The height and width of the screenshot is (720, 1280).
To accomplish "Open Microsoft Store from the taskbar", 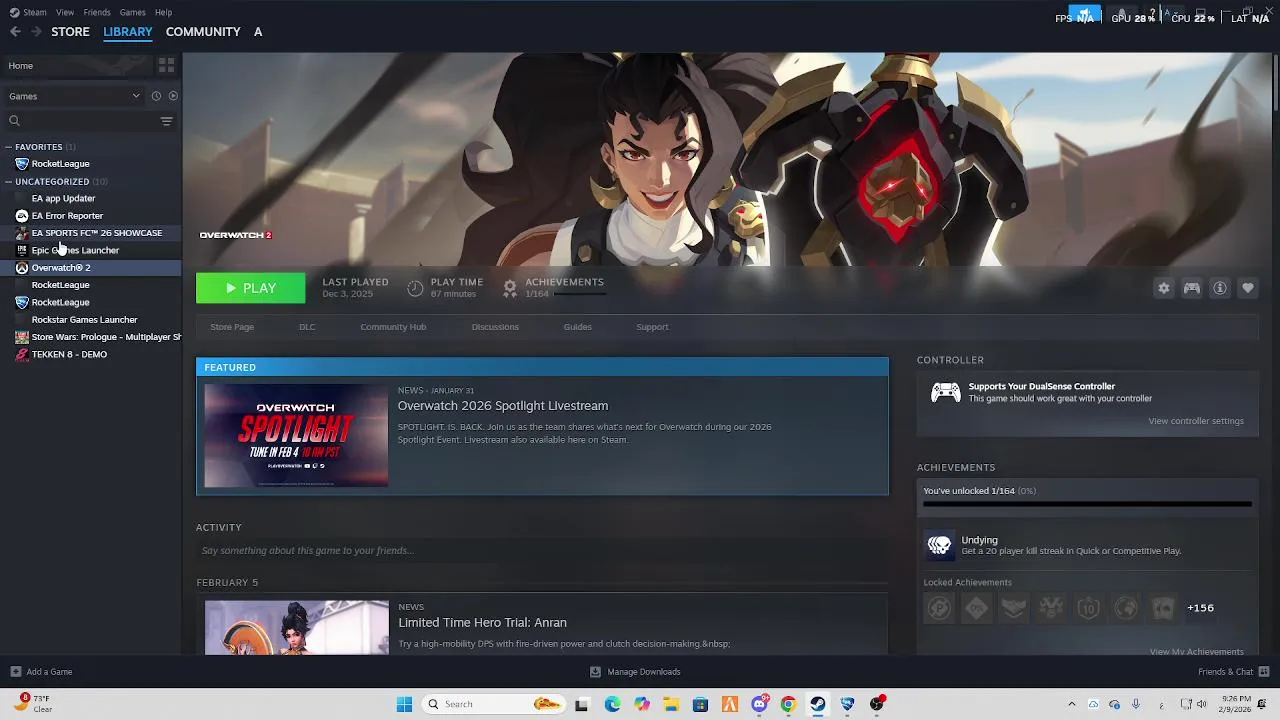I will (700, 704).
